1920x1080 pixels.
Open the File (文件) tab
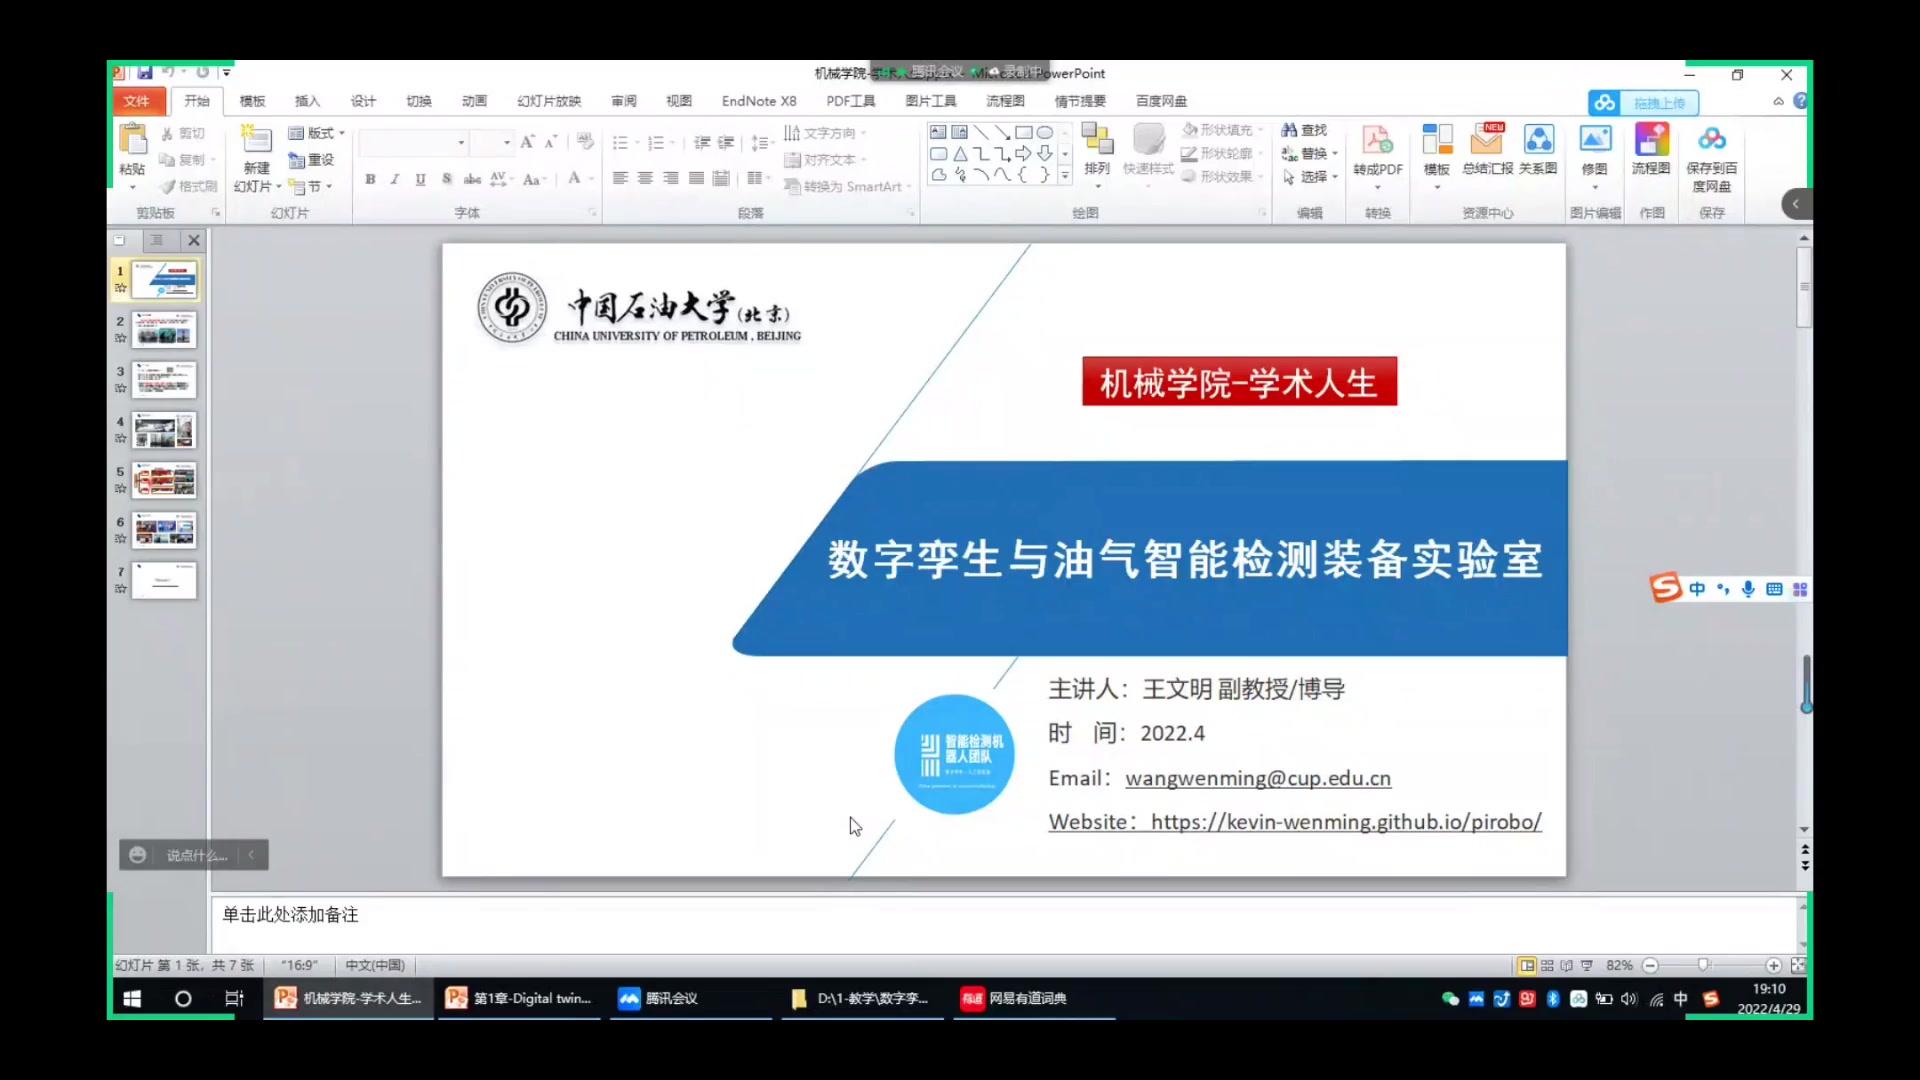click(x=137, y=101)
